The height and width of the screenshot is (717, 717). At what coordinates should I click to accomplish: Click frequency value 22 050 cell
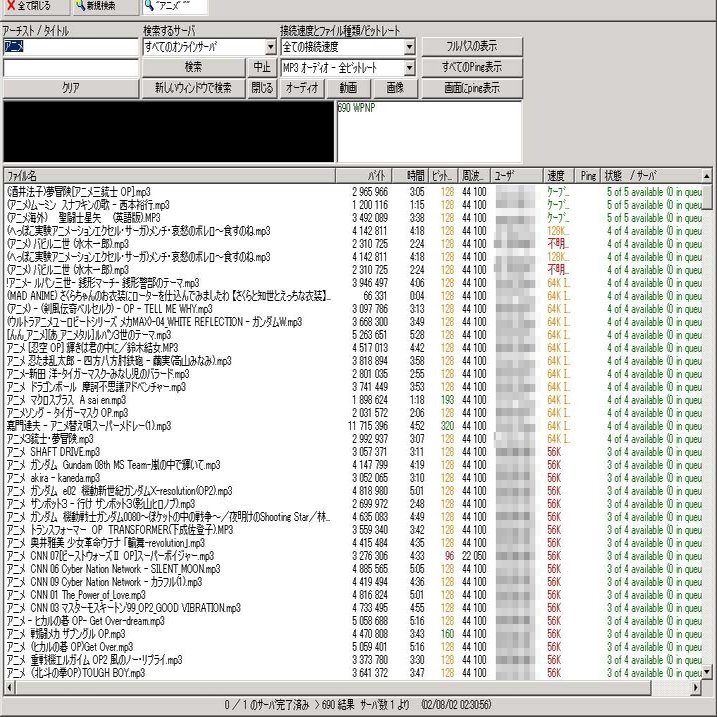[x=474, y=556]
